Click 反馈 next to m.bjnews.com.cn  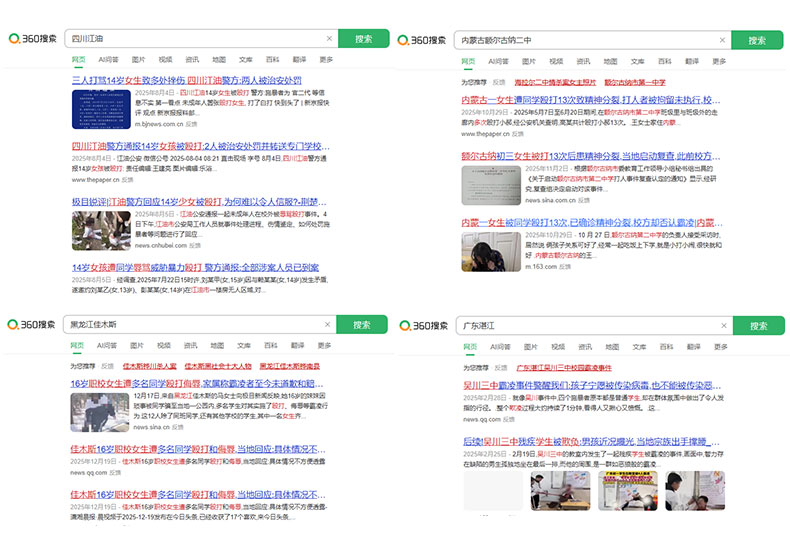191,124
